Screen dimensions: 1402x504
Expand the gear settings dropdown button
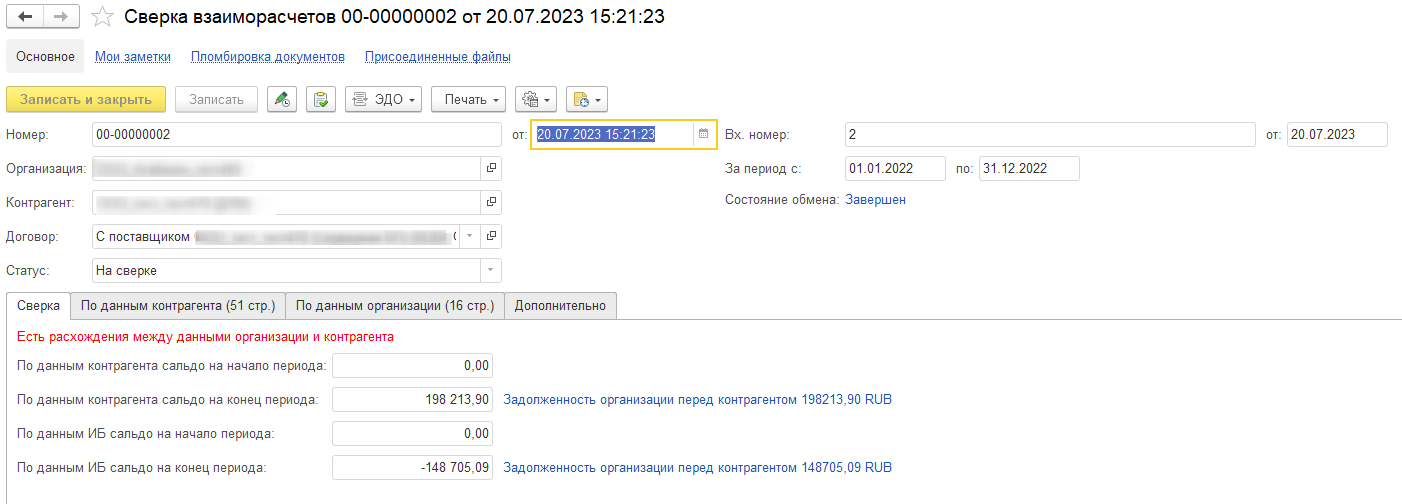click(536, 99)
